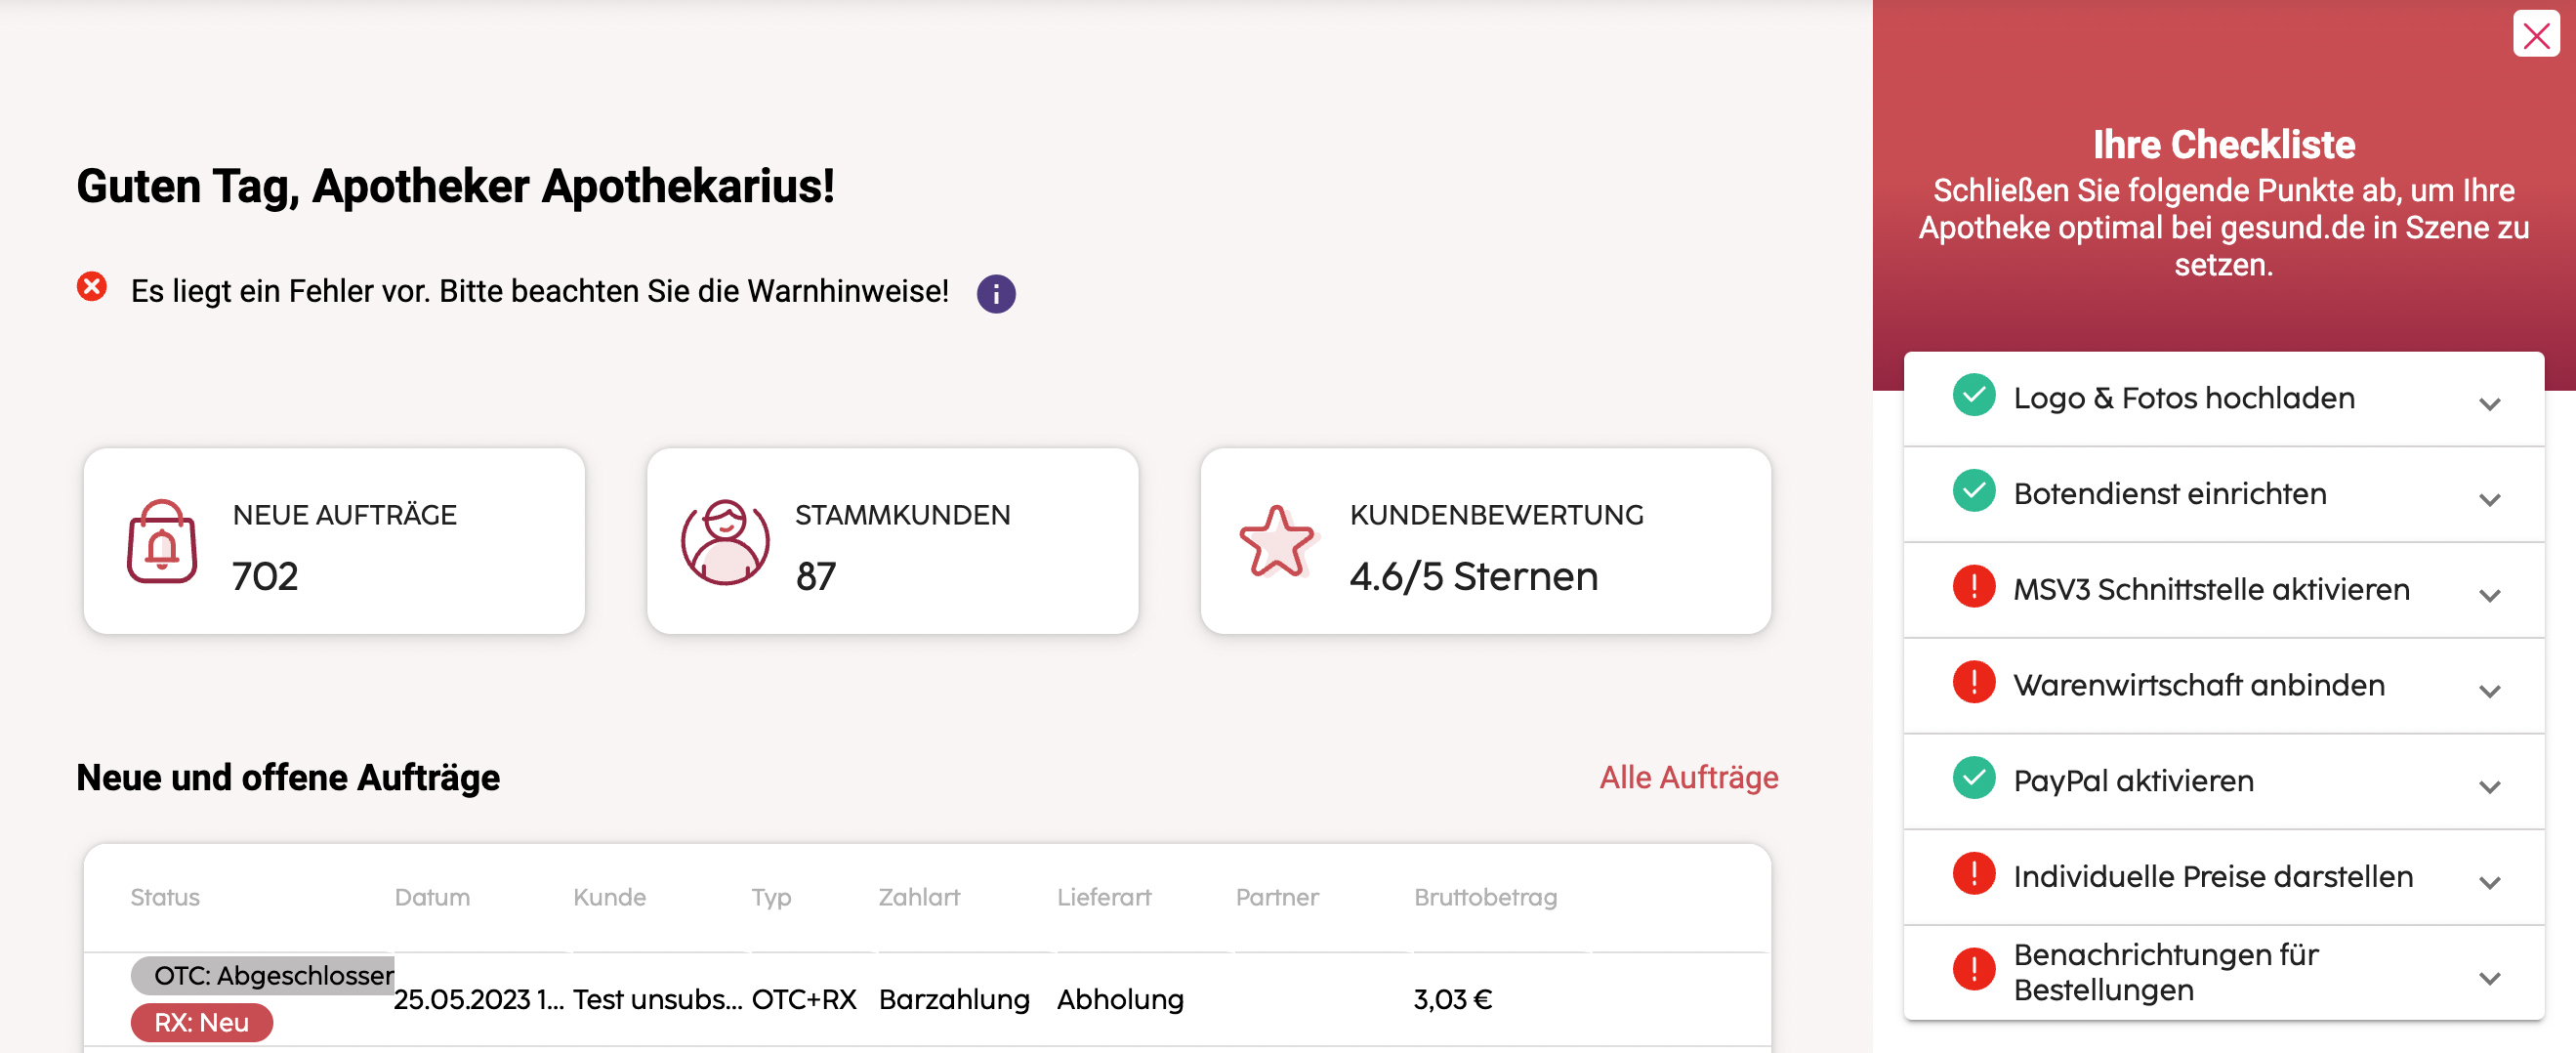
Task: Expand the Logo & Fotos hochladen chevron
Action: pyautogui.click(x=2489, y=403)
